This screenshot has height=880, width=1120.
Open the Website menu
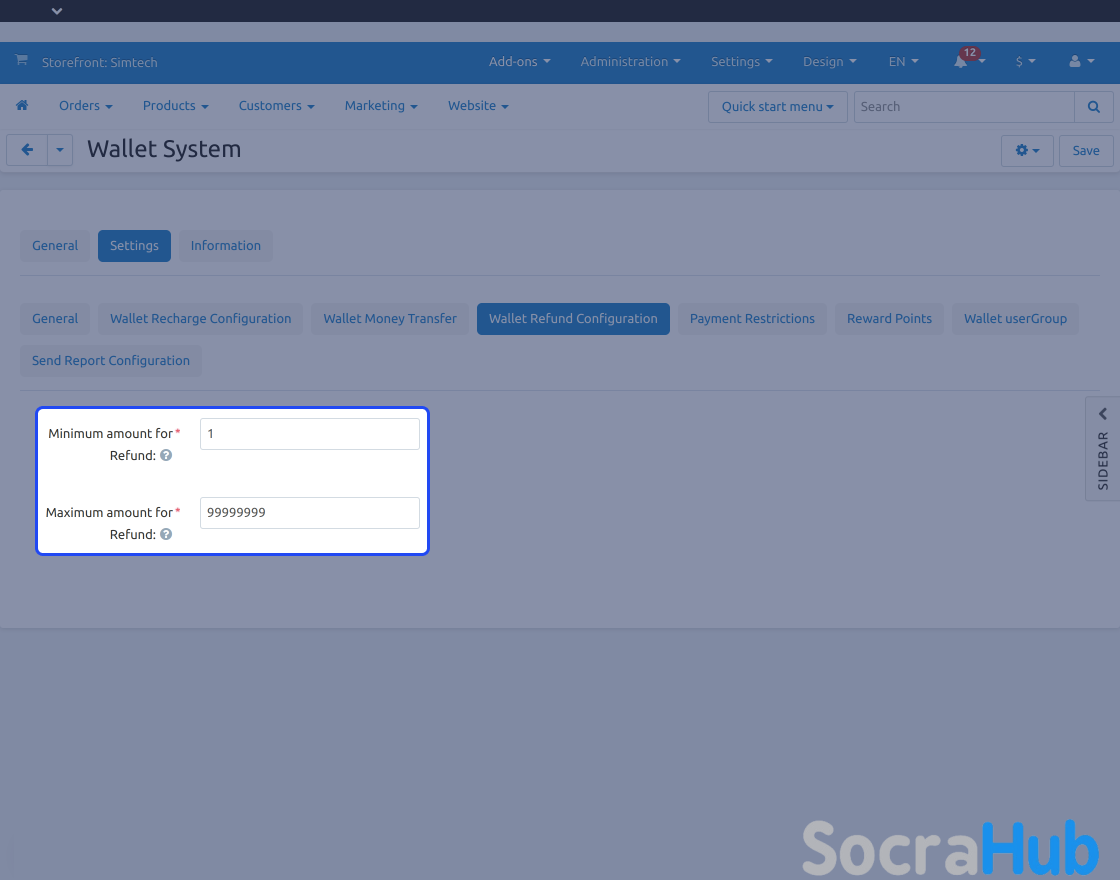478,106
